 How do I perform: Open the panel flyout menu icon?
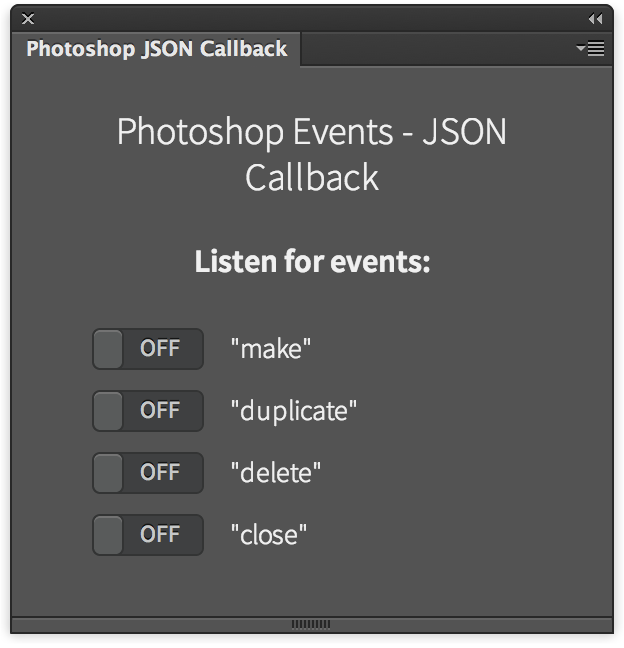point(591,48)
